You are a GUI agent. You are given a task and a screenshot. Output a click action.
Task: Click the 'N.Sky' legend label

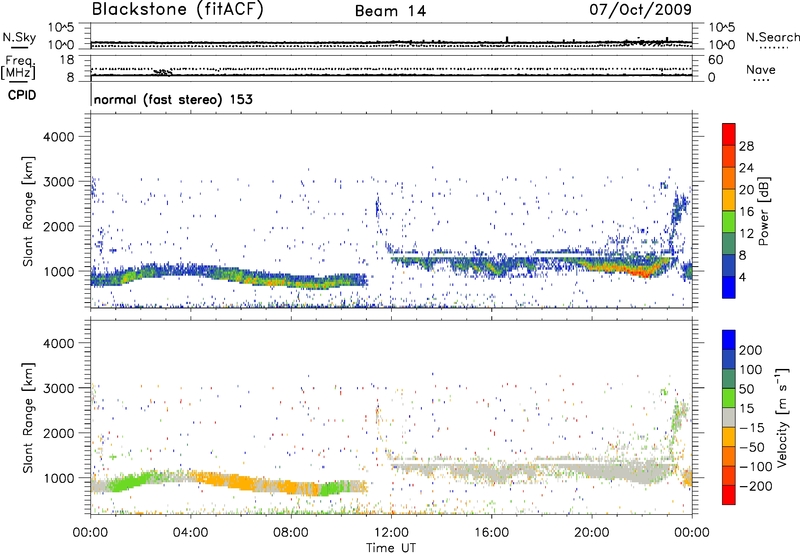point(19,37)
